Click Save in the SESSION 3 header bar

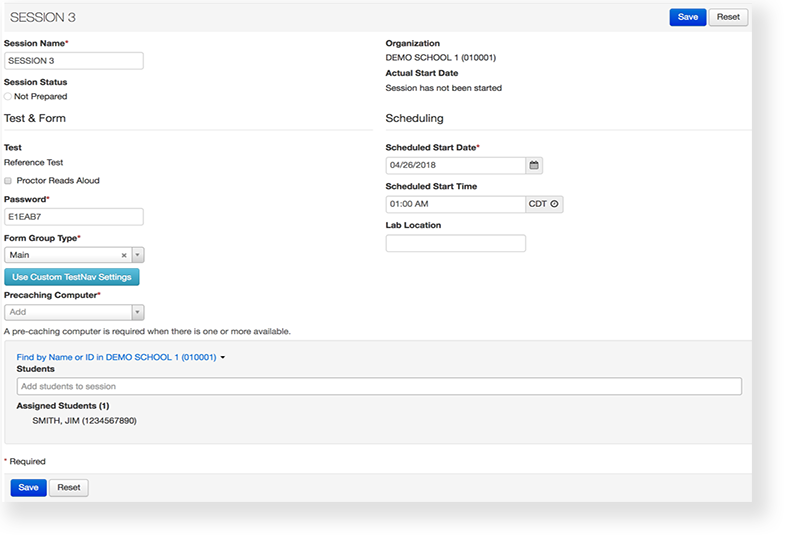(688, 17)
